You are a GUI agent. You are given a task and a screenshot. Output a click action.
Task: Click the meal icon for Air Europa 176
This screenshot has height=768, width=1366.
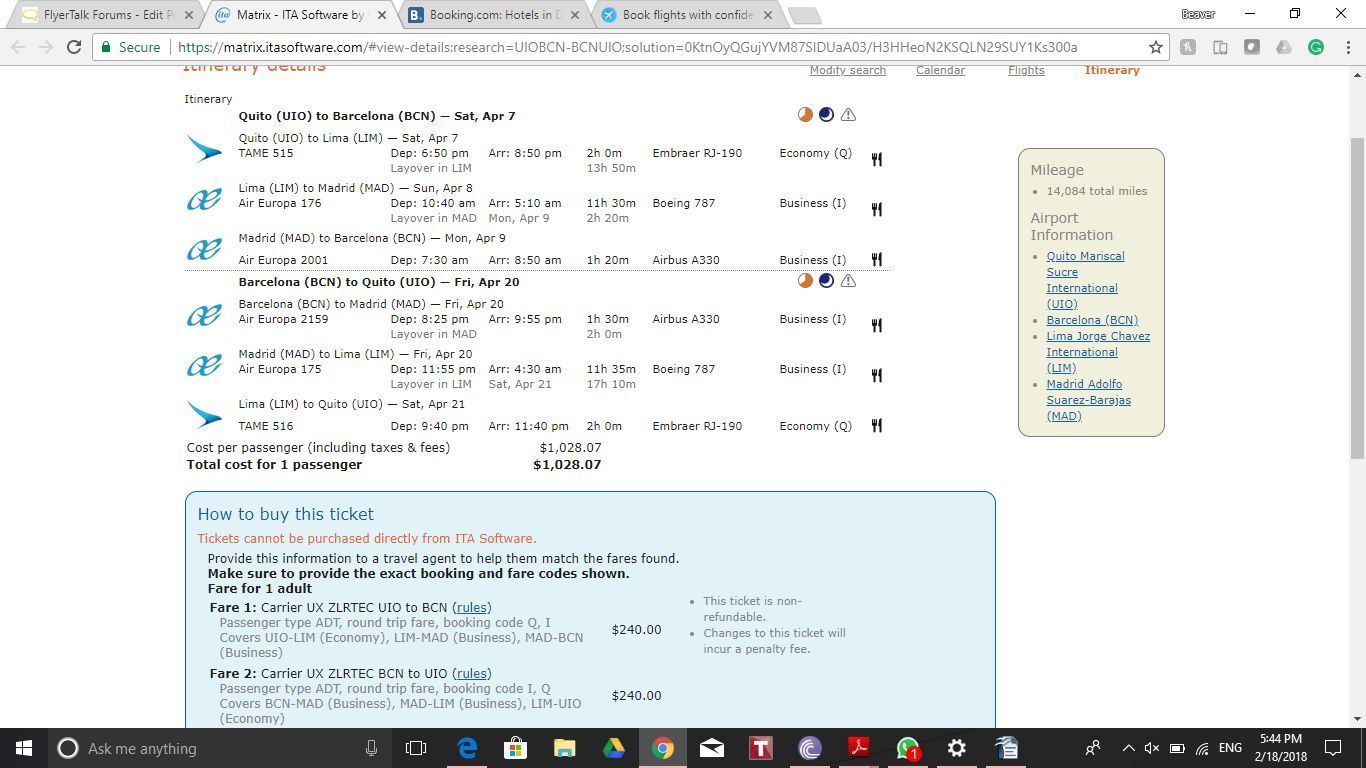click(877, 209)
